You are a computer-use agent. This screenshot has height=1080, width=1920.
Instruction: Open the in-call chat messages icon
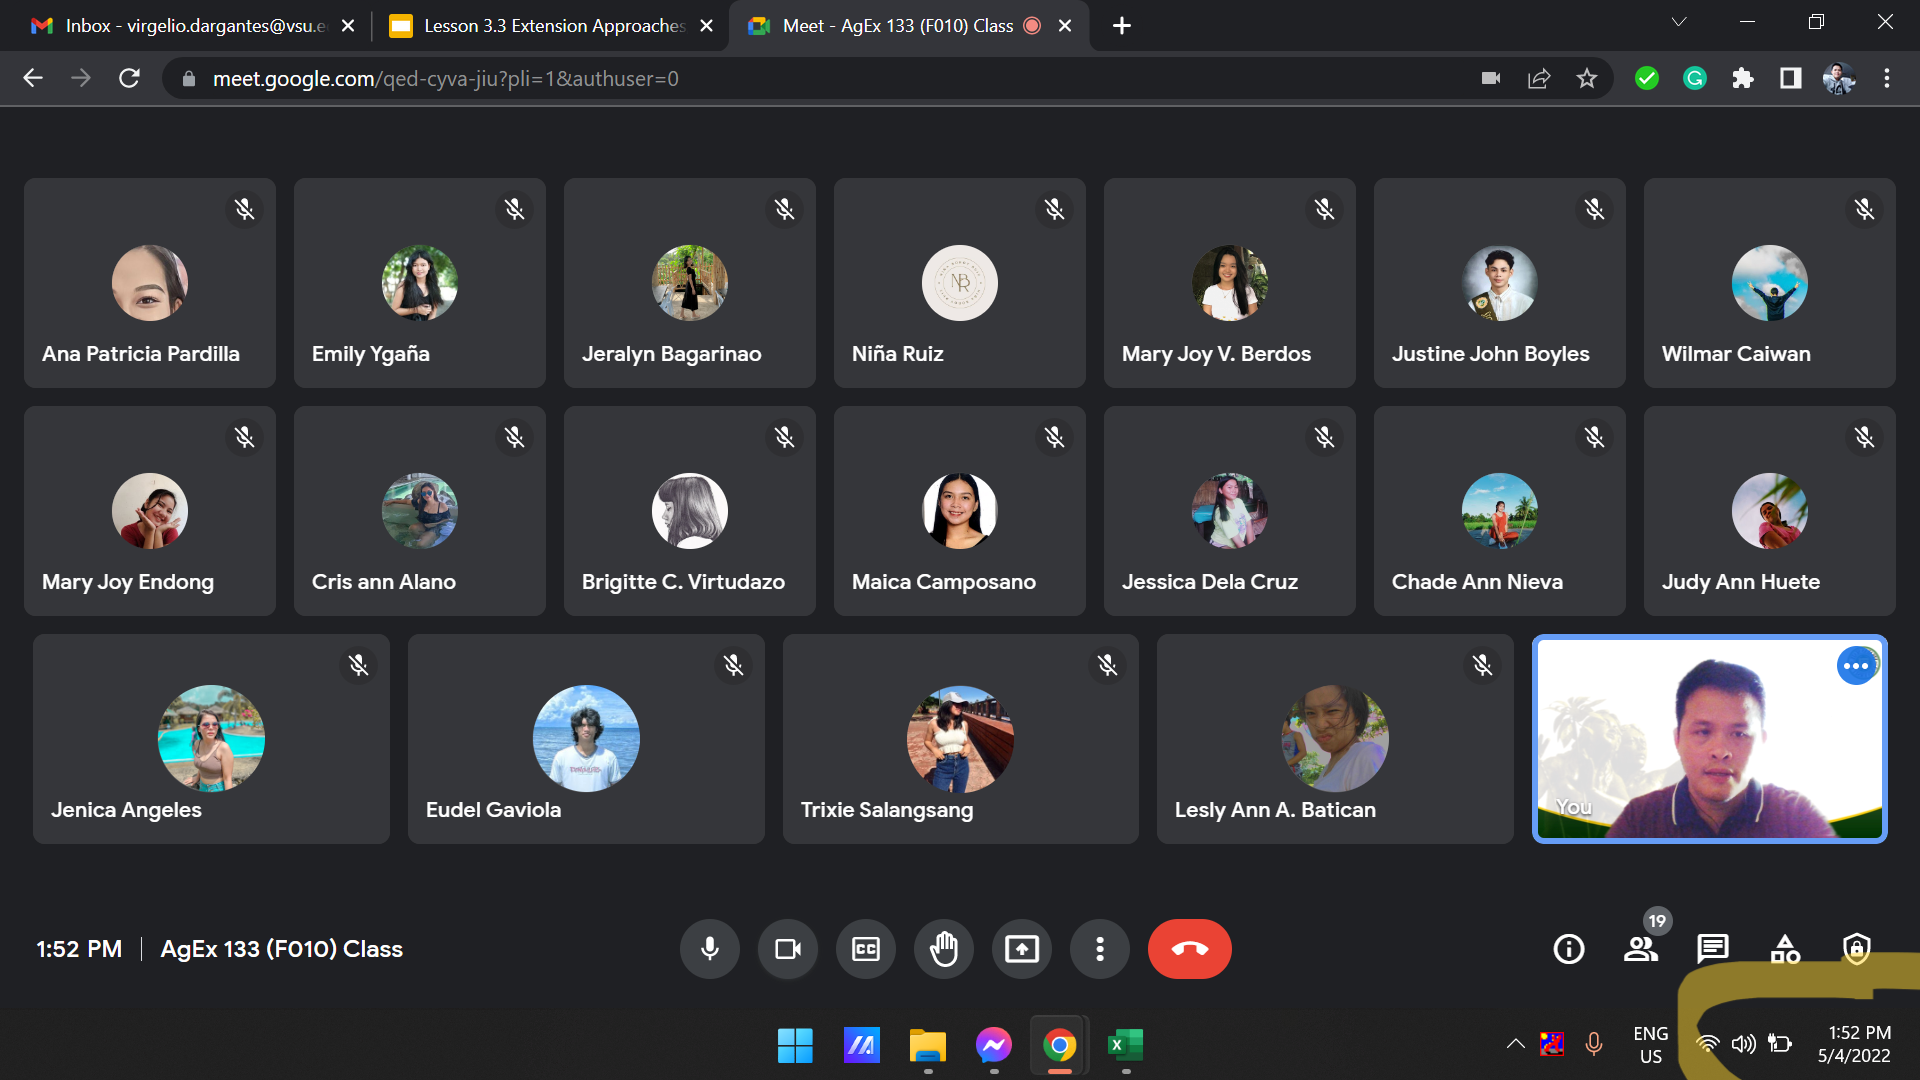click(1712, 948)
